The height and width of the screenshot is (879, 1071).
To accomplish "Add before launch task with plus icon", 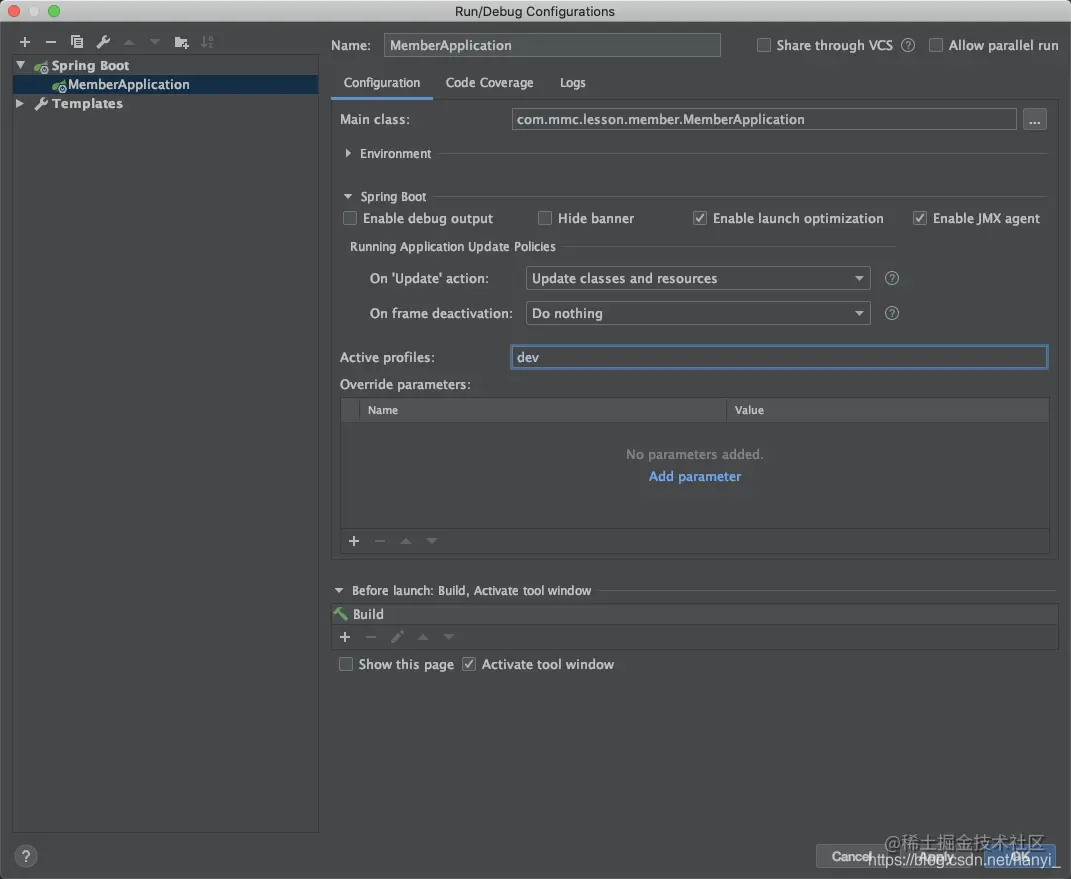I will pos(345,637).
